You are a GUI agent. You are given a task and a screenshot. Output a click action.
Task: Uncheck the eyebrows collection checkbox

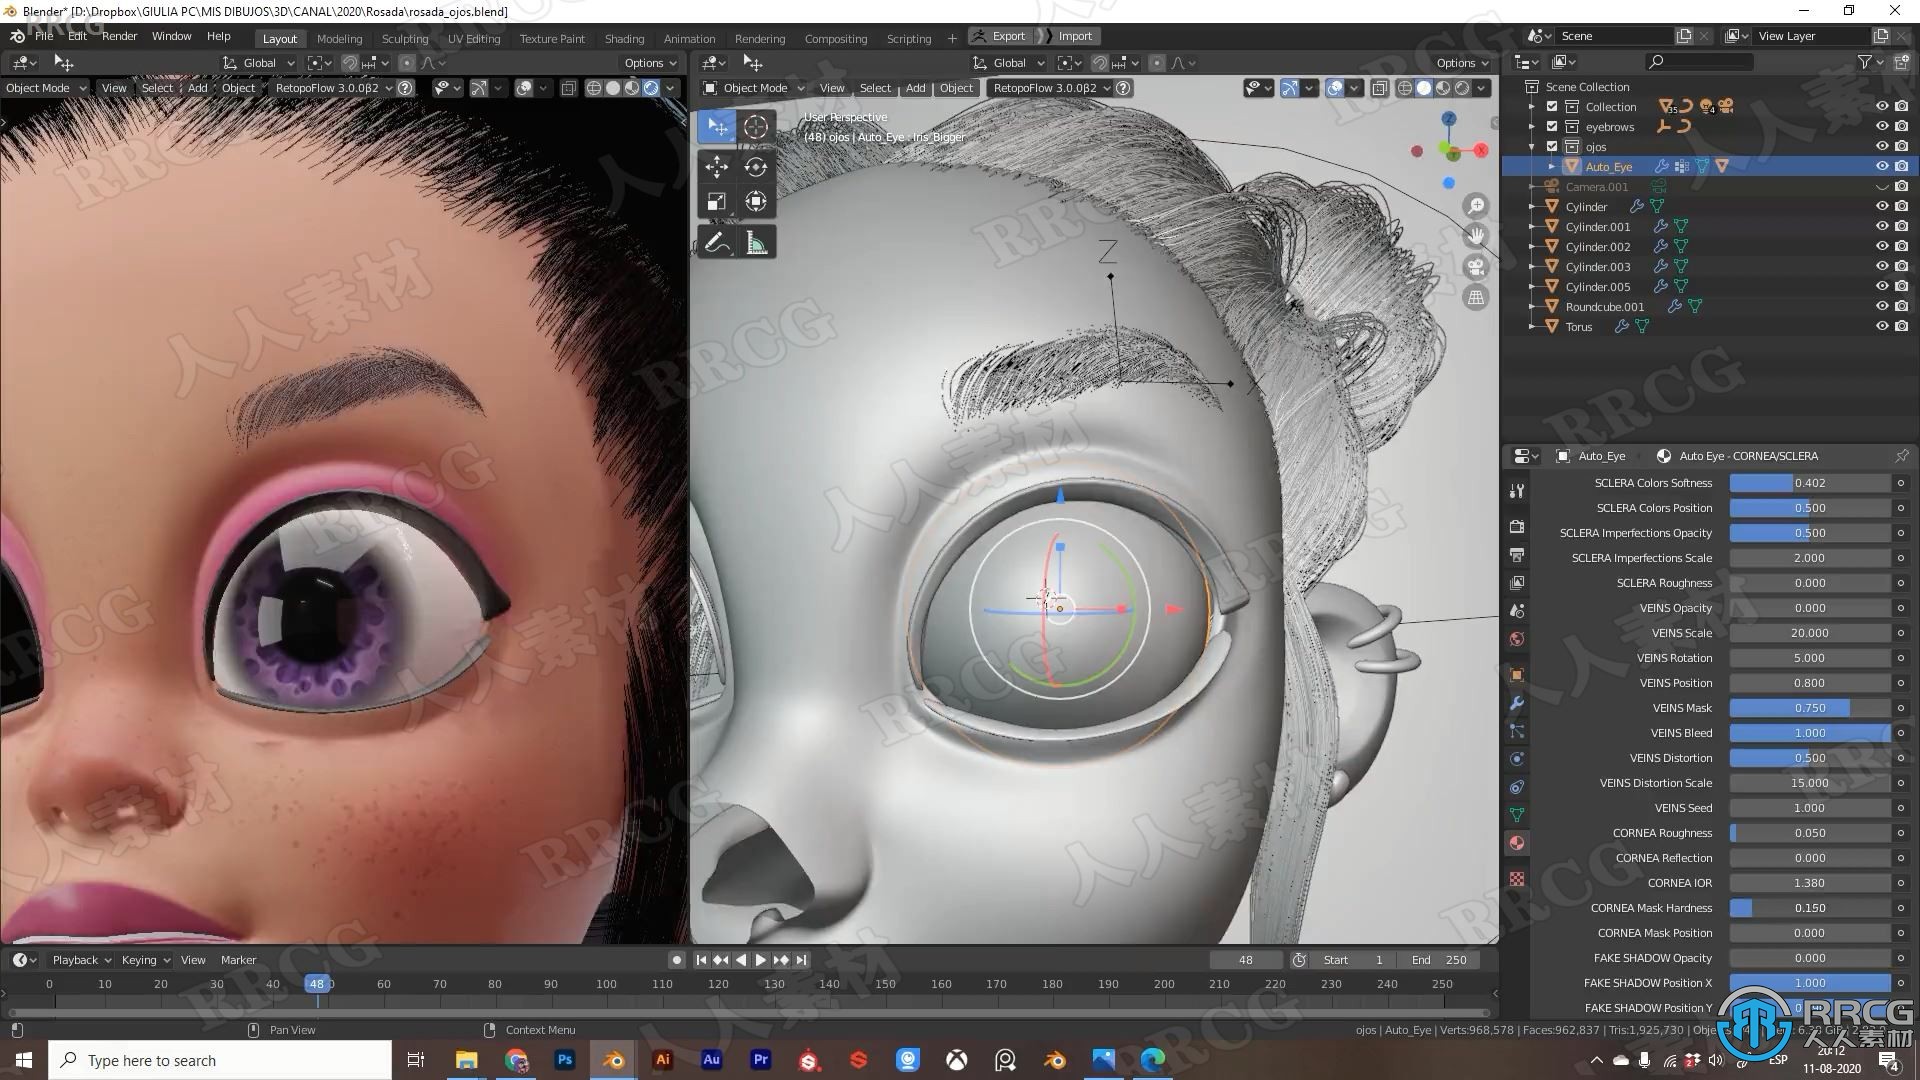coord(1552,127)
